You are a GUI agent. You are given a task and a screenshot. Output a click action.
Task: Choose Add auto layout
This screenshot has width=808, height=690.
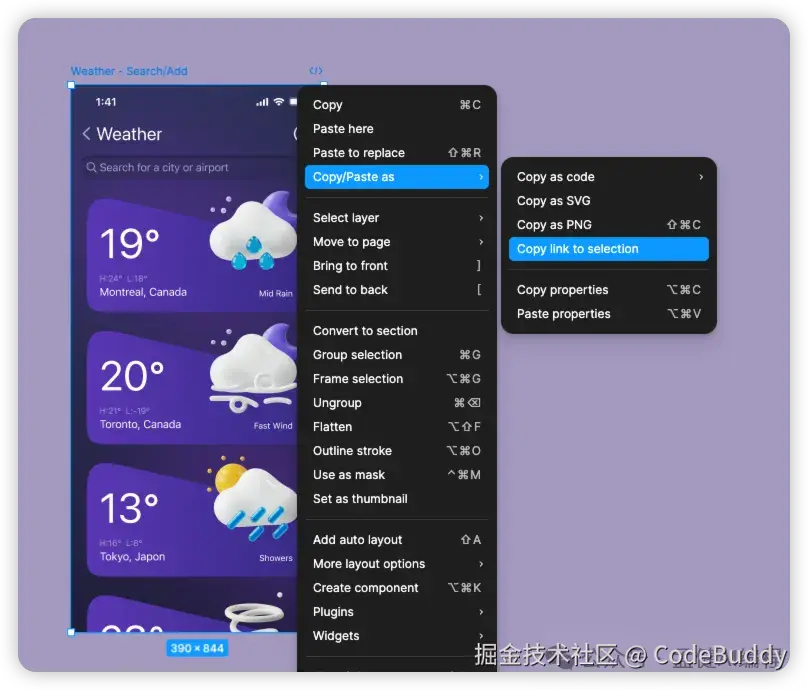tap(396, 540)
